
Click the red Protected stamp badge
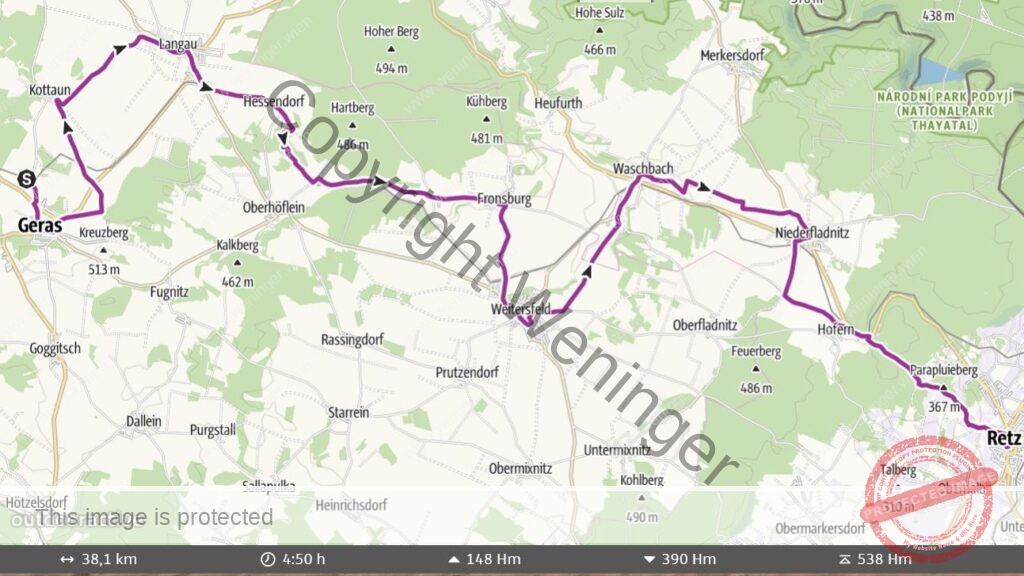(927, 498)
